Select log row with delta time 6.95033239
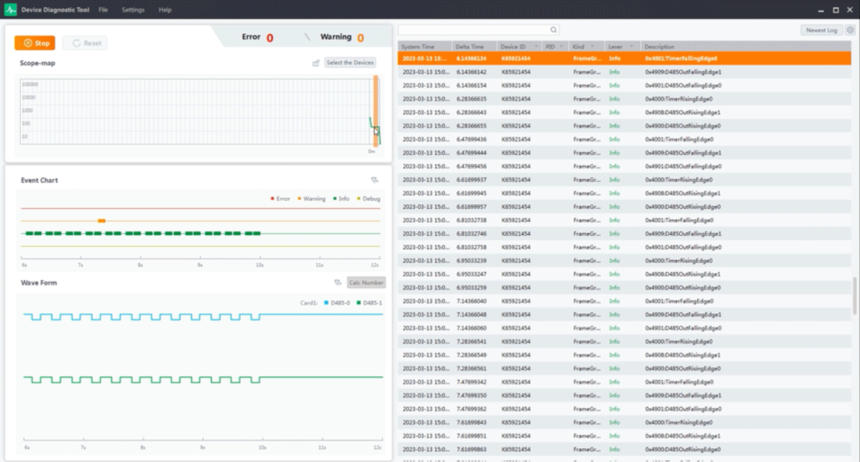 click(624, 261)
